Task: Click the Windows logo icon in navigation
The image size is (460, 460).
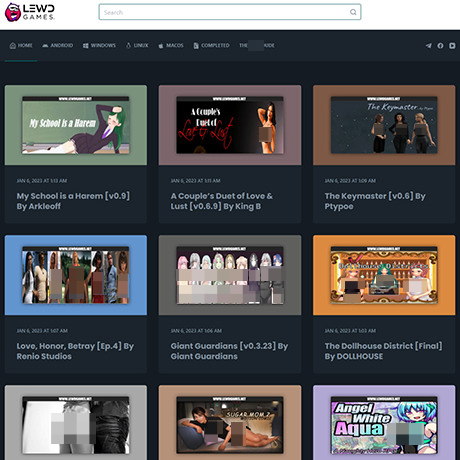Action: (86, 46)
